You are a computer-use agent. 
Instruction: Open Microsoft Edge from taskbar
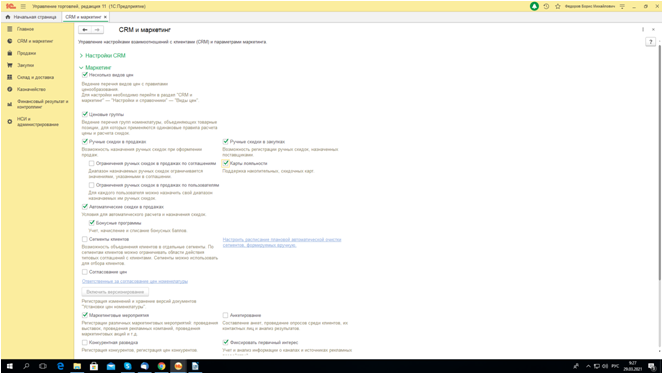click(60, 366)
